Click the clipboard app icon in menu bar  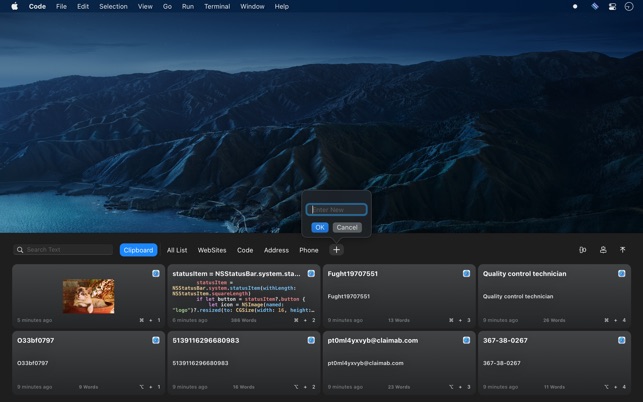[594, 6]
